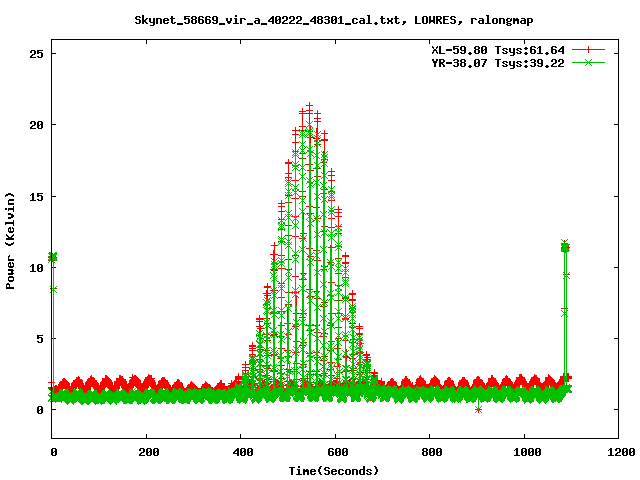The image size is (640, 480).
Task: Click the x-axis tick label 1200
Action: [621, 452]
